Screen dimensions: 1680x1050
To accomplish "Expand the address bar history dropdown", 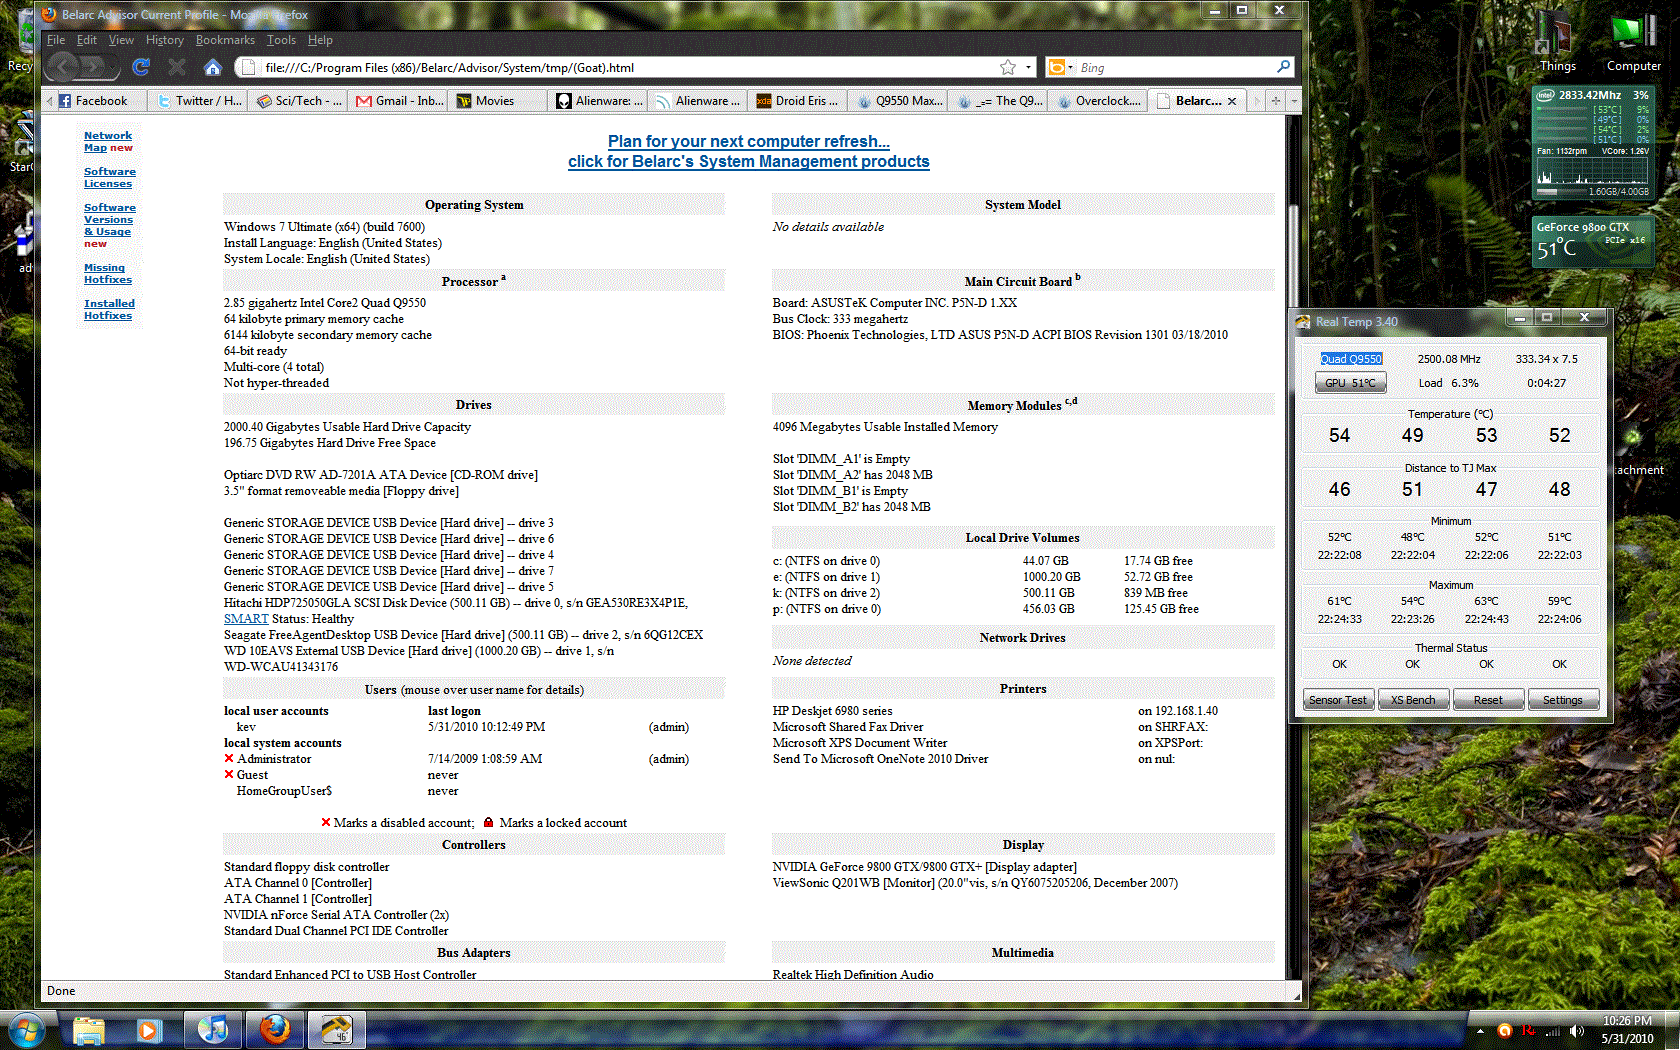I will 1027,67.
